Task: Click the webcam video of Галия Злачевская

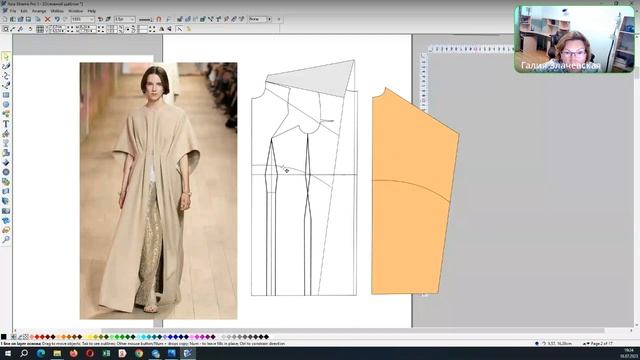Action: click(574, 39)
